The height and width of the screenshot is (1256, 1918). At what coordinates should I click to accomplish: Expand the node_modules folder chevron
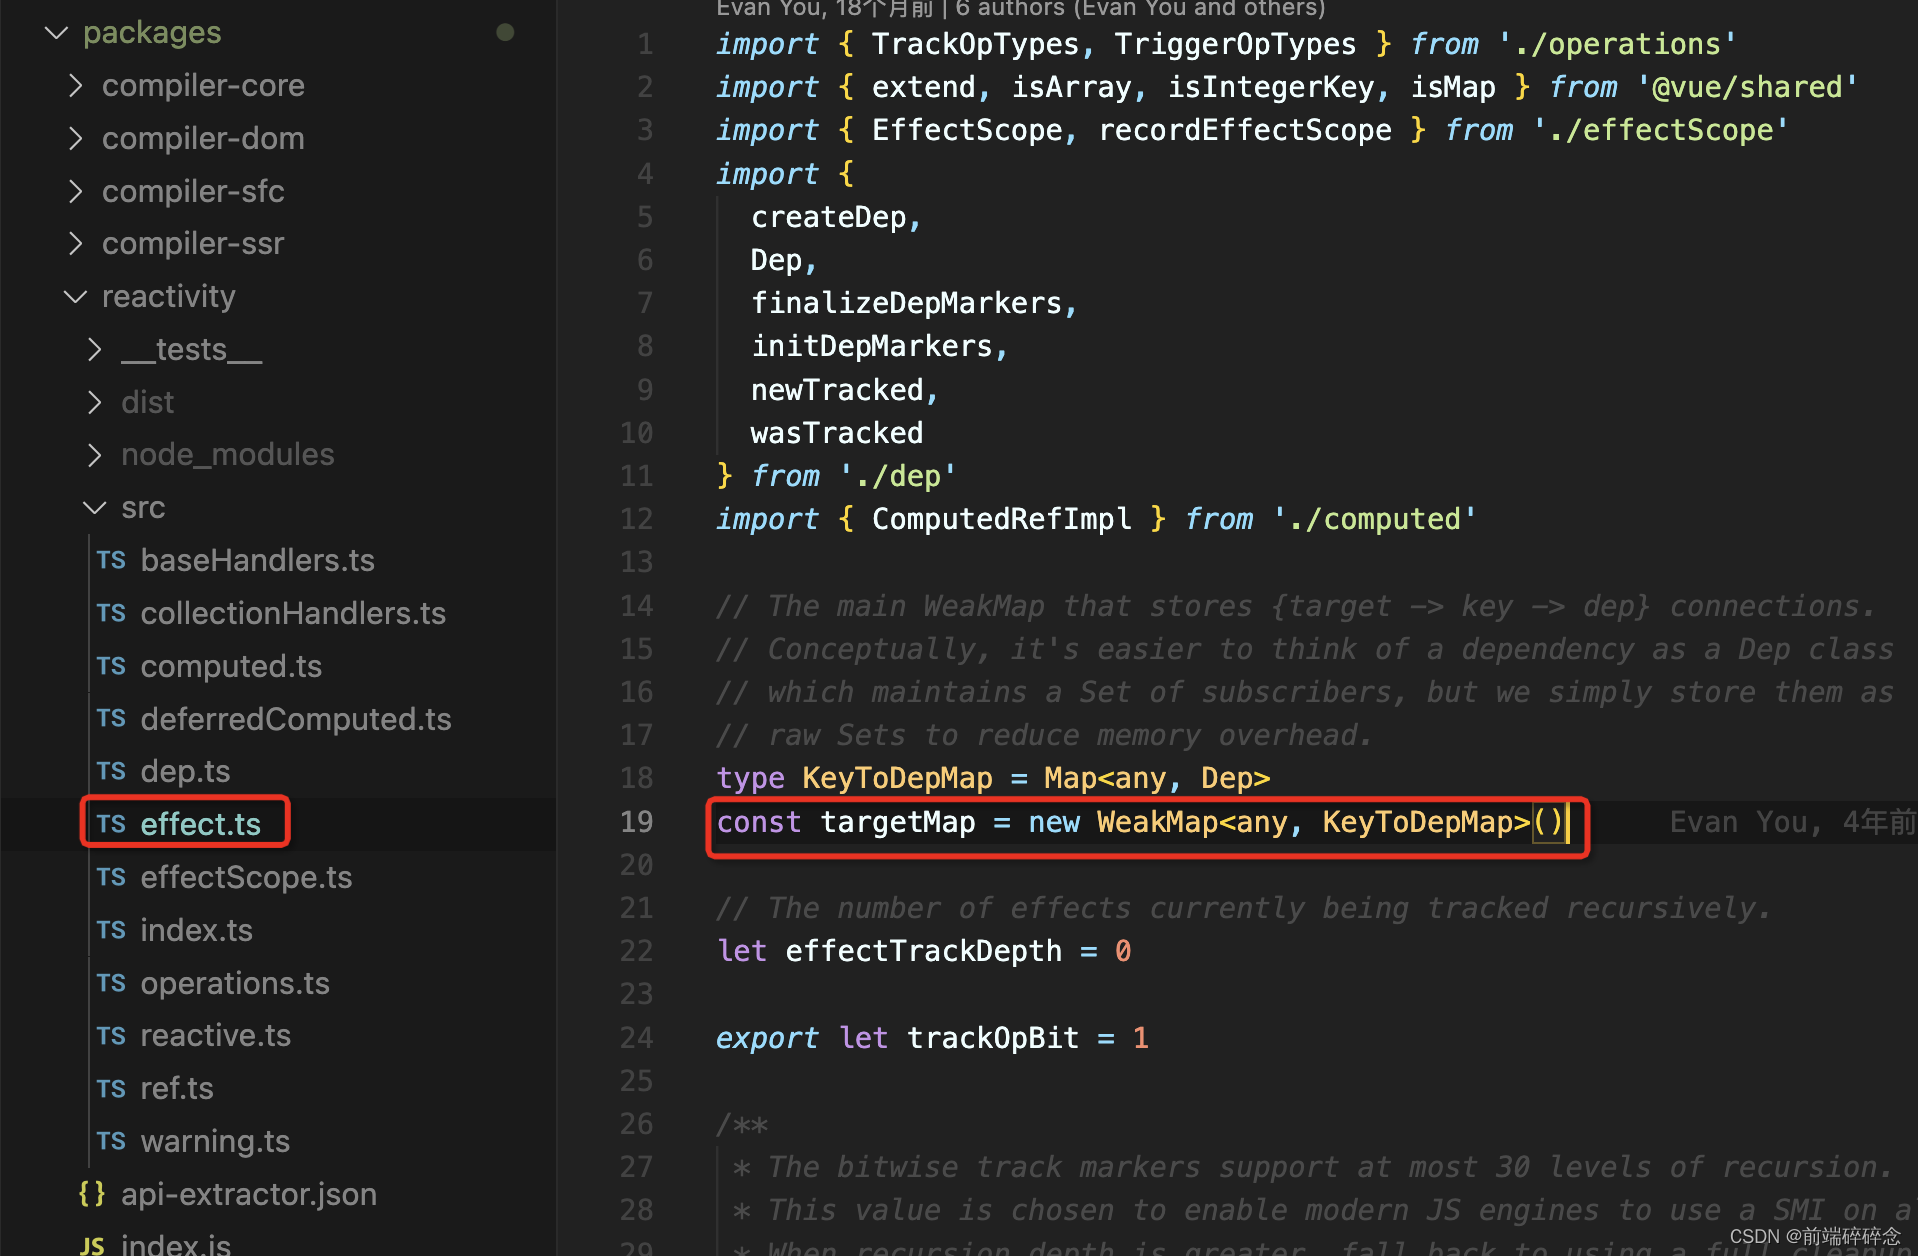[x=95, y=455]
